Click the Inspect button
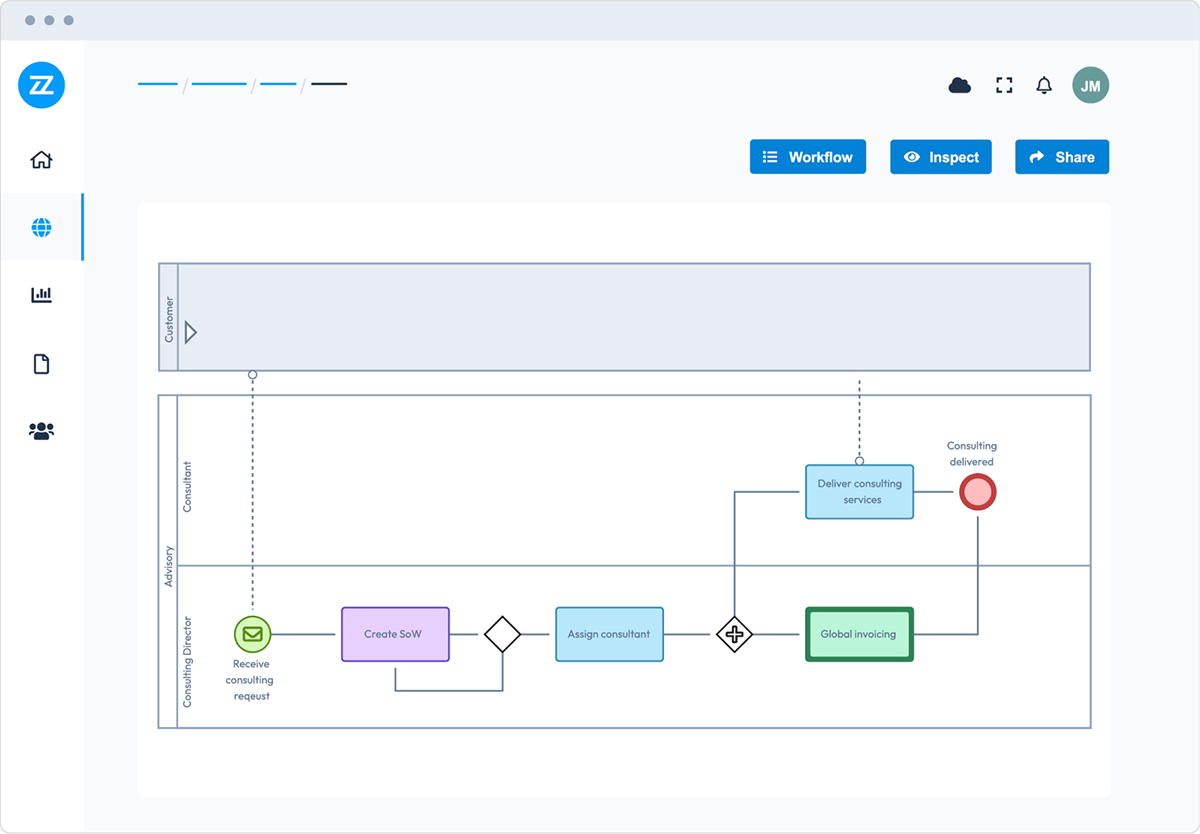The width and height of the screenshot is (1200, 834). pyautogui.click(x=940, y=157)
